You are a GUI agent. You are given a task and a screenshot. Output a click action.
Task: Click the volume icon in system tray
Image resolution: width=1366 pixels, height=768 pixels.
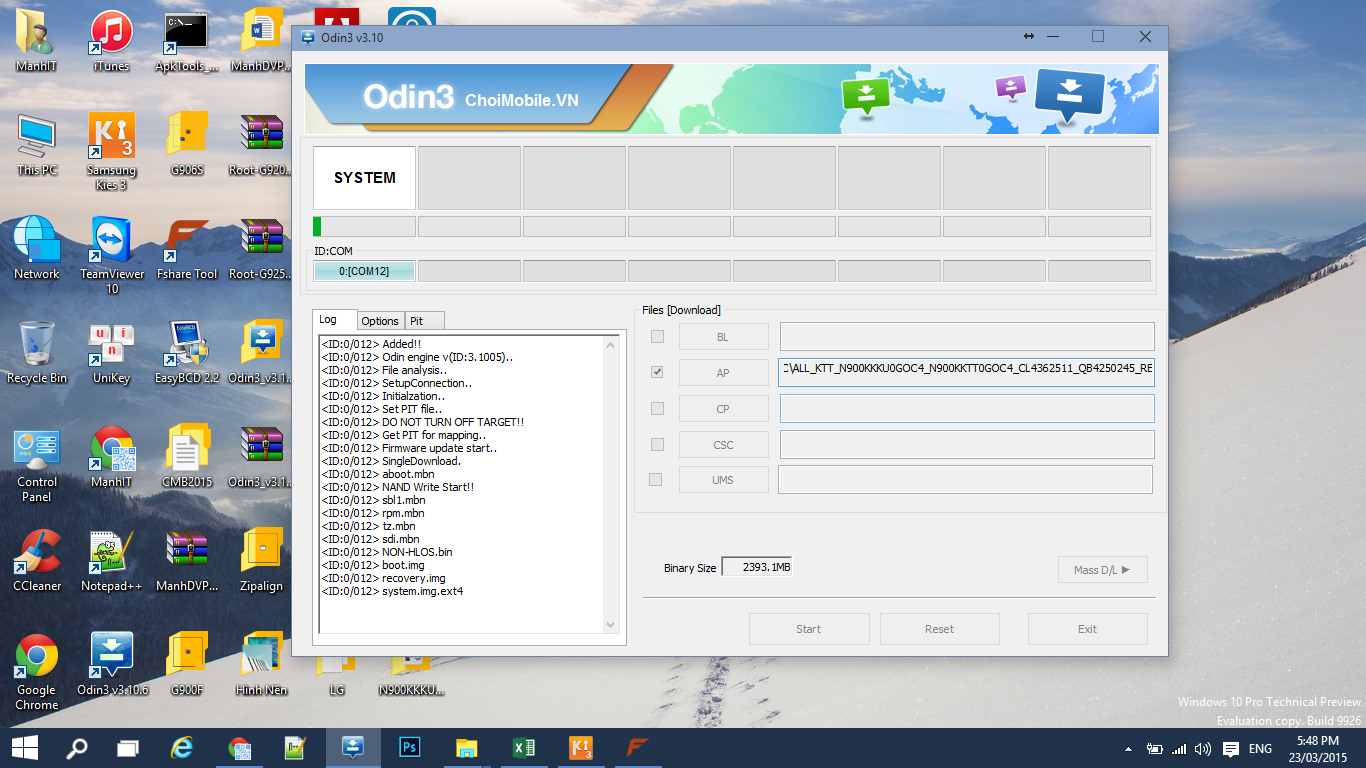pyautogui.click(x=1203, y=748)
